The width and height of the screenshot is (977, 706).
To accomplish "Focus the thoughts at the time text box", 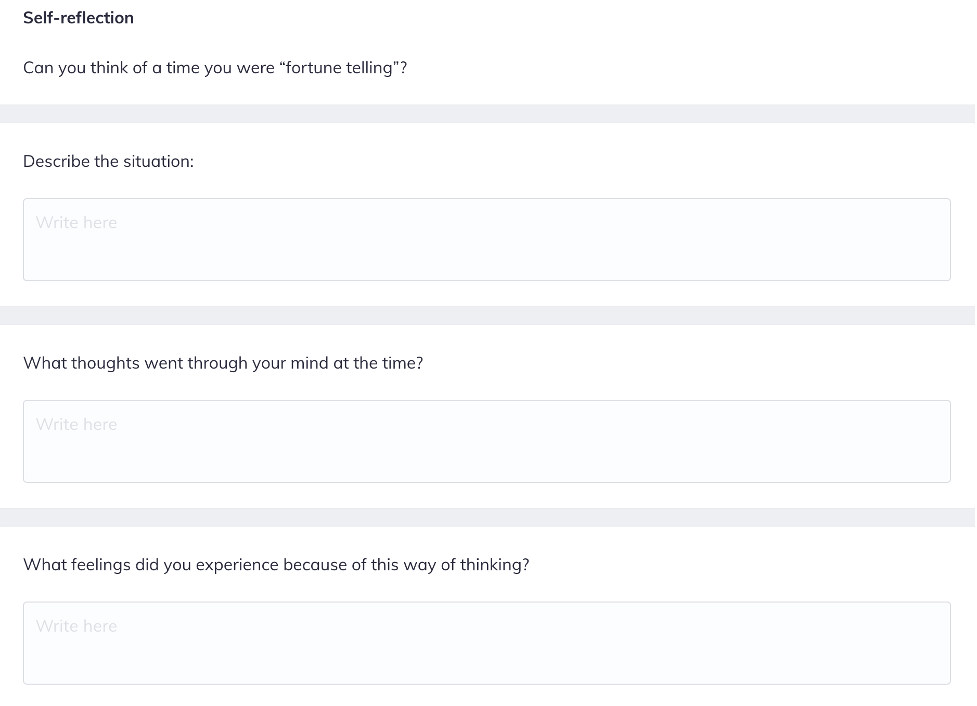I will [x=486, y=442].
